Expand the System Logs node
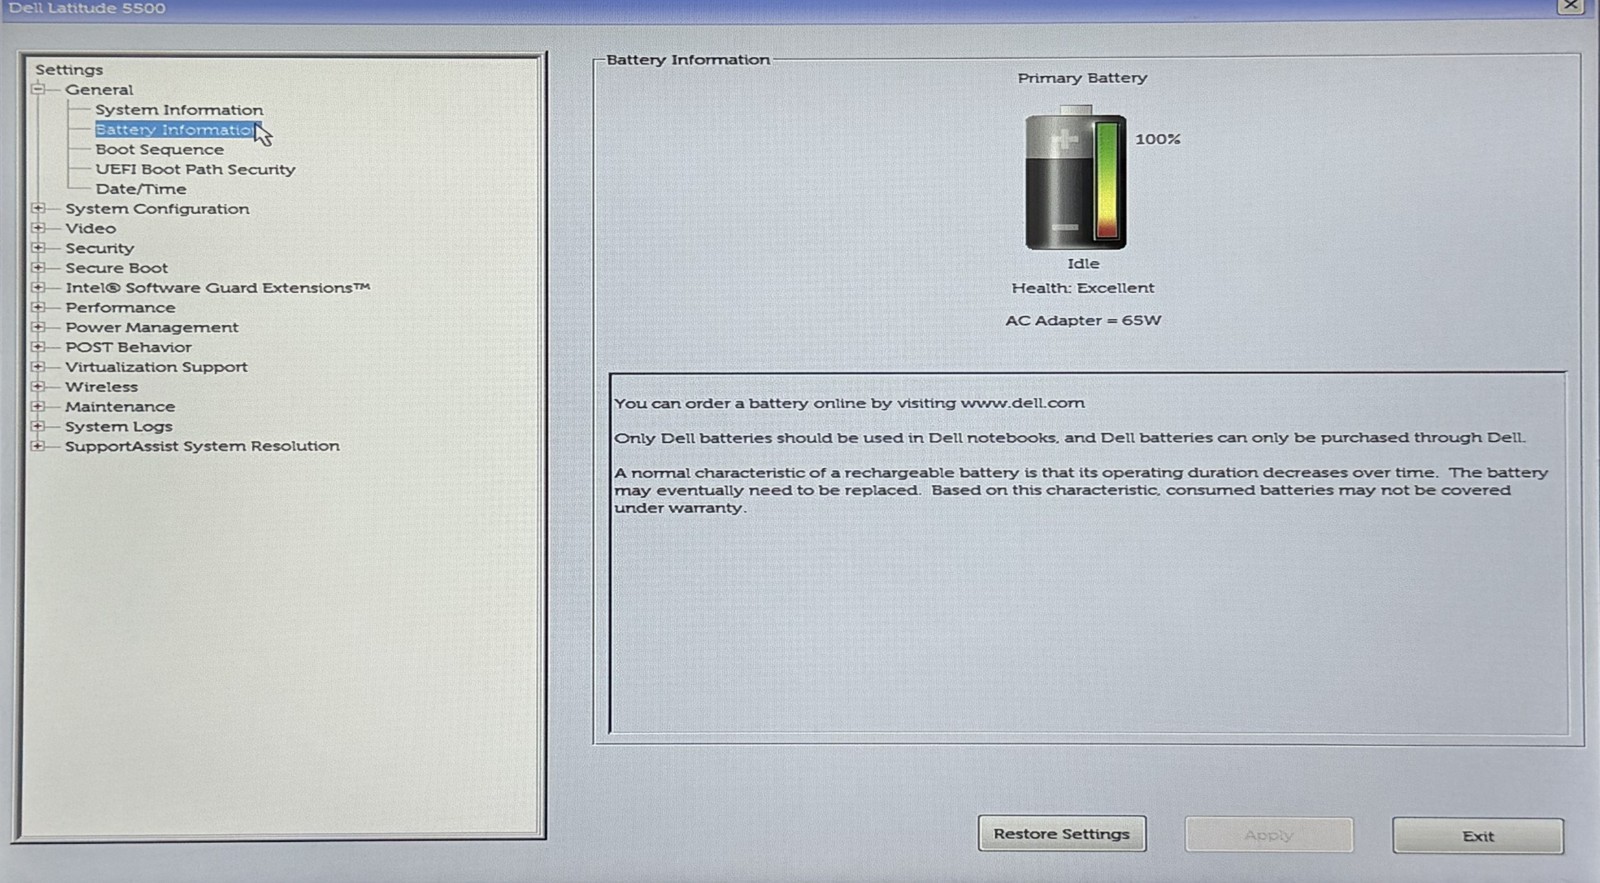The height and width of the screenshot is (883, 1600). (38, 426)
